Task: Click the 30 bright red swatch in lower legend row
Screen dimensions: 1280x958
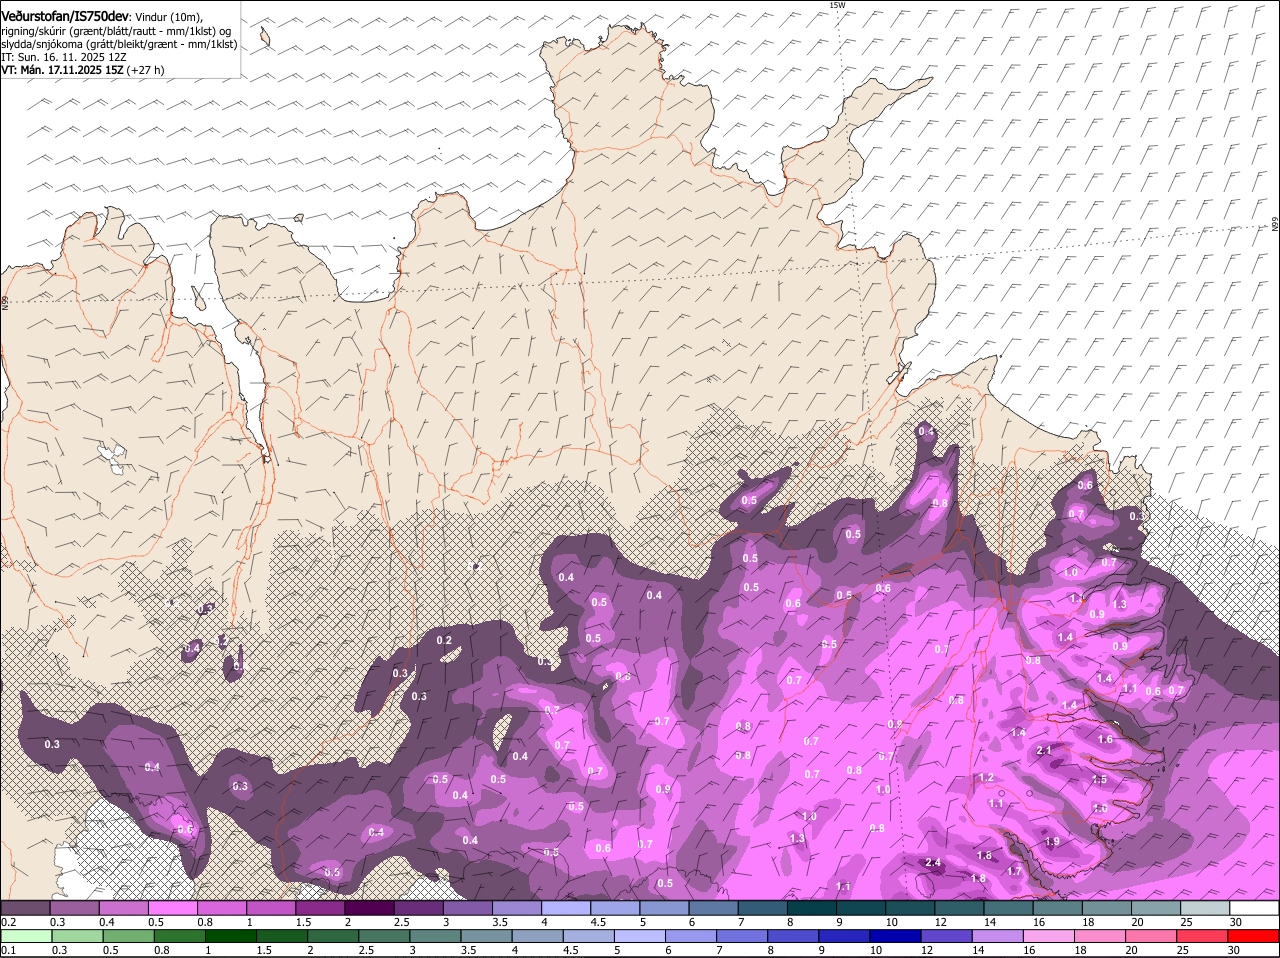Action: (x=1253, y=936)
